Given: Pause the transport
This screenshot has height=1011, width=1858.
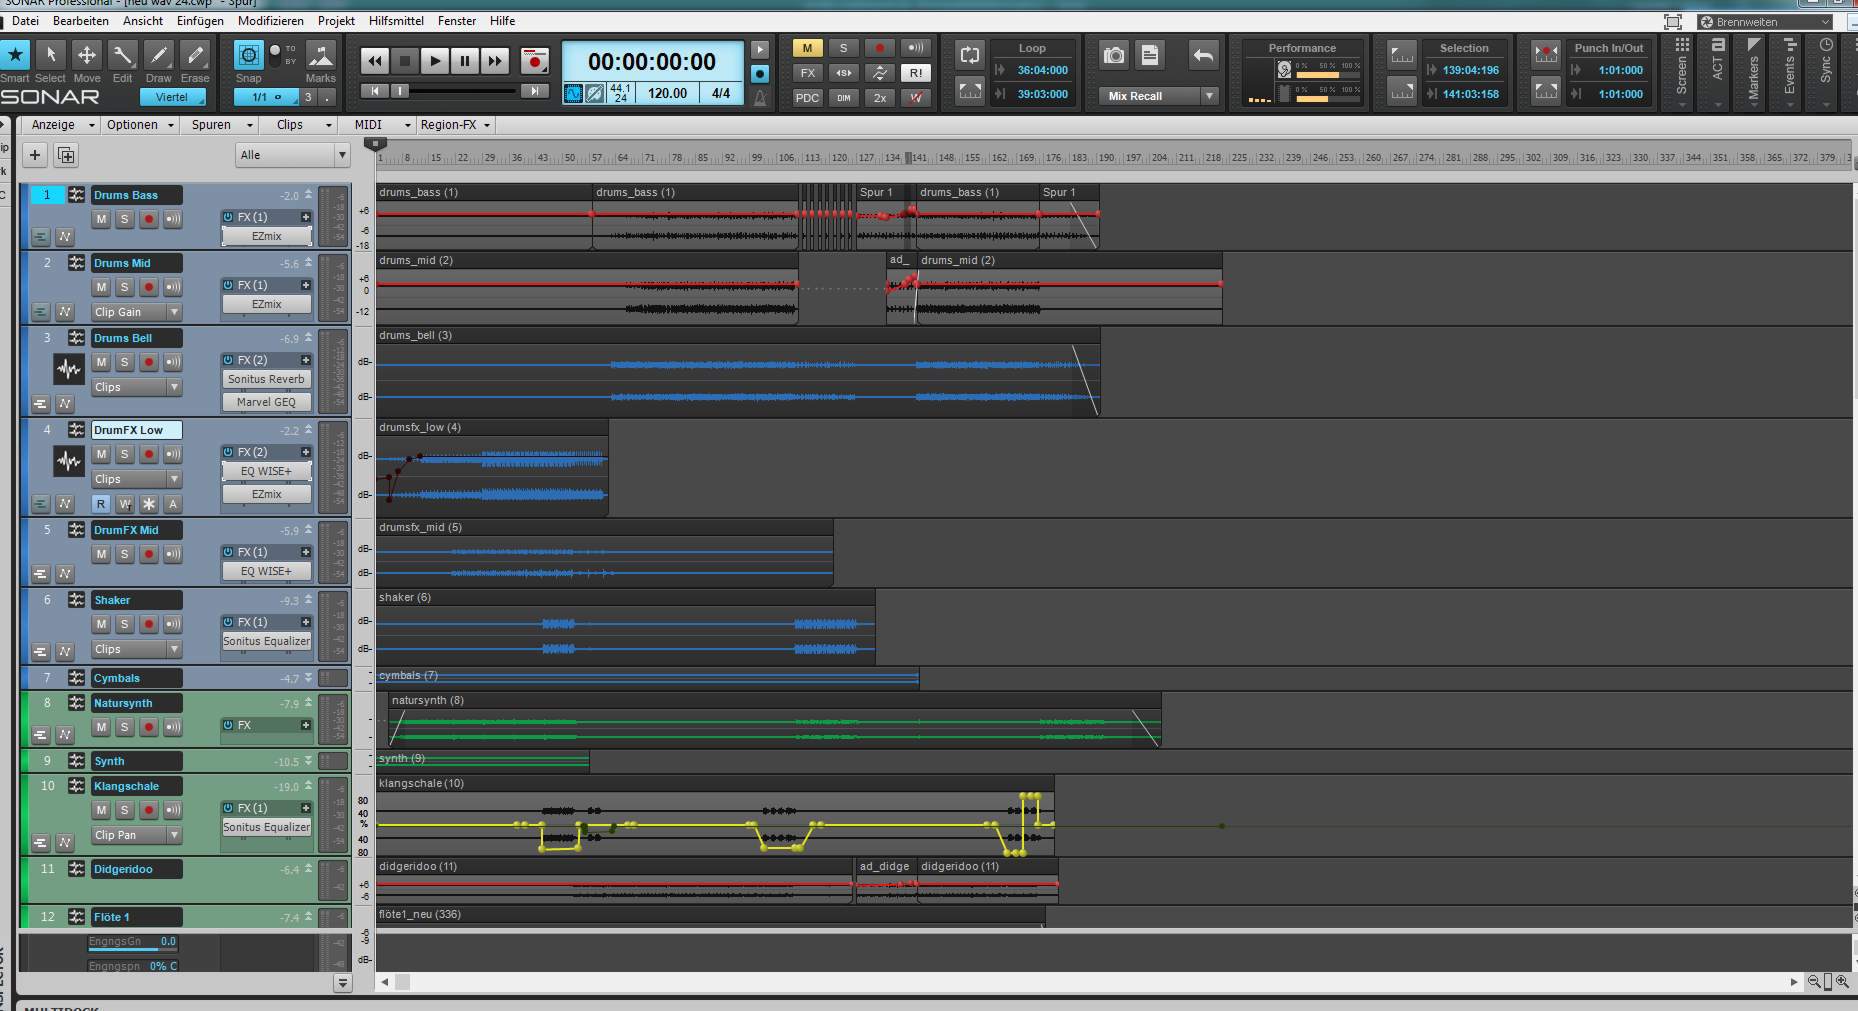Looking at the screenshot, I should (464, 61).
